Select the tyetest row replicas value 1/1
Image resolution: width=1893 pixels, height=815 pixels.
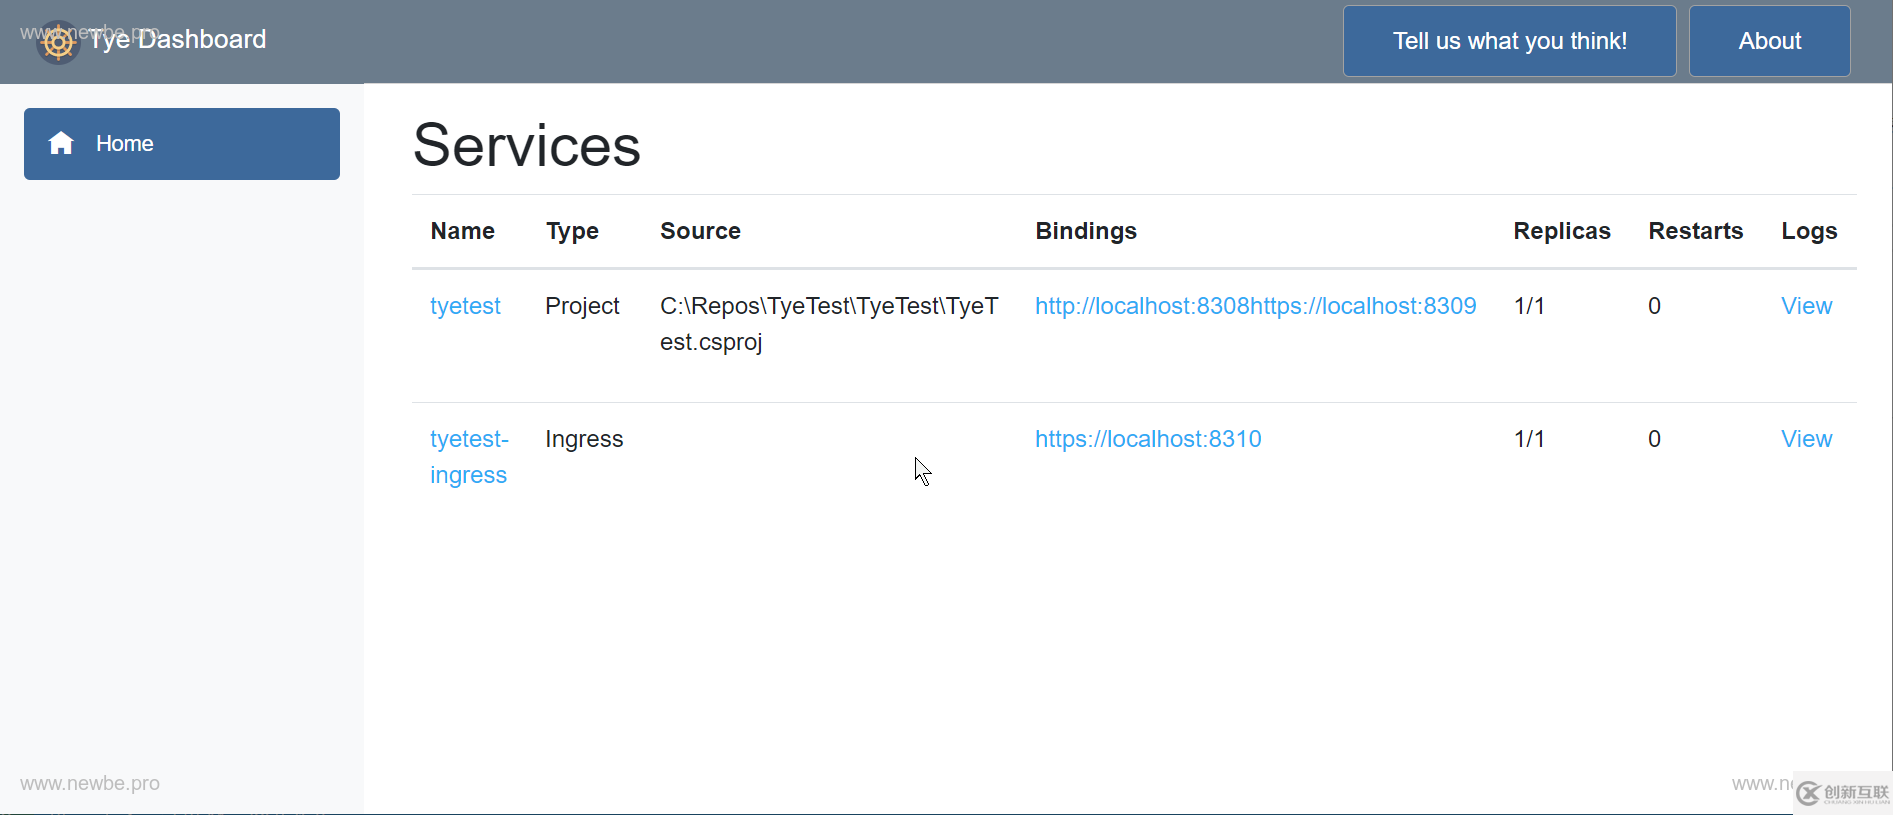1529,306
